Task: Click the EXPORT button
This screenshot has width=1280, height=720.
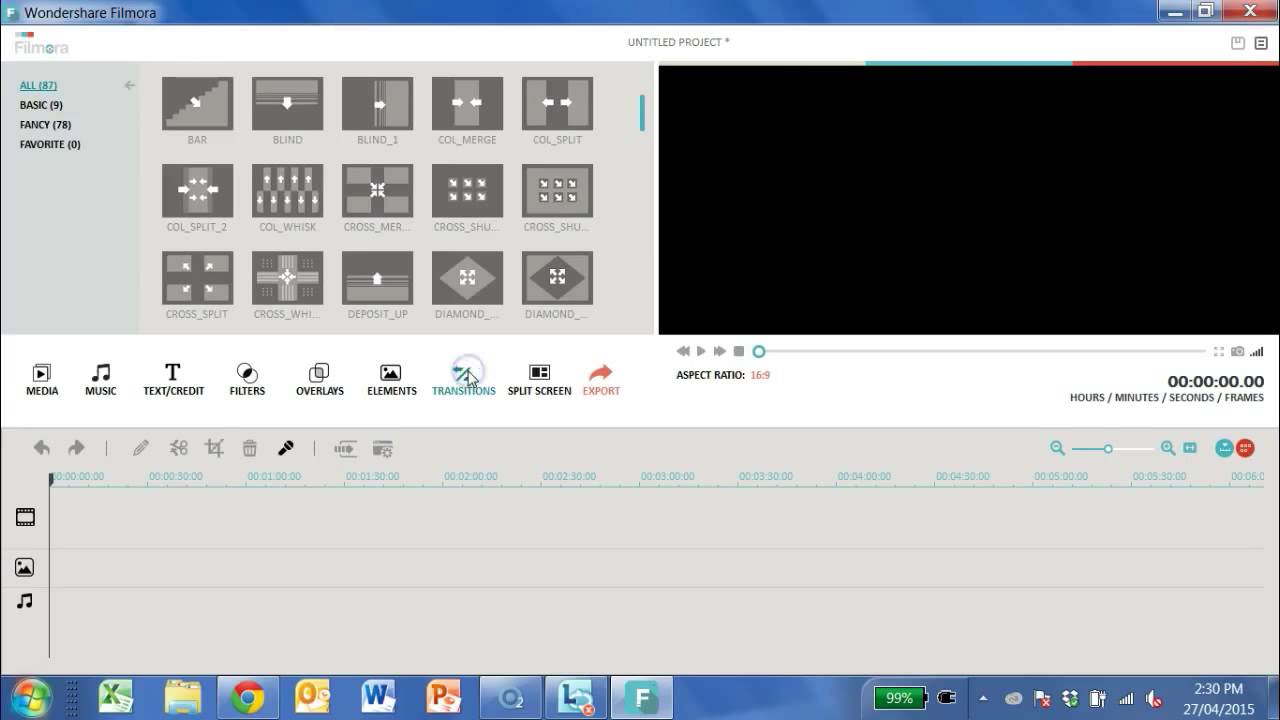Action: (600, 378)
